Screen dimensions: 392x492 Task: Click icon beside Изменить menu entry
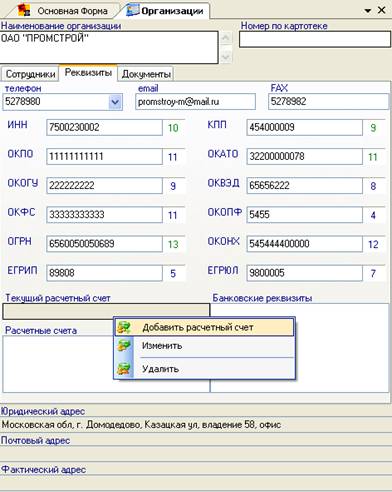coord(124,345)
